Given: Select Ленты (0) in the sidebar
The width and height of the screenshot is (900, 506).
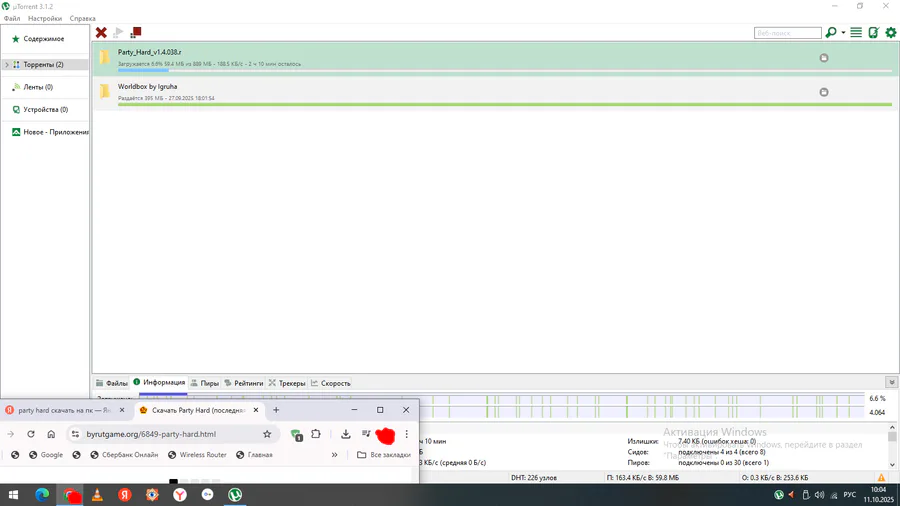Looking at the screenshot, I should (x=38, y=87).
